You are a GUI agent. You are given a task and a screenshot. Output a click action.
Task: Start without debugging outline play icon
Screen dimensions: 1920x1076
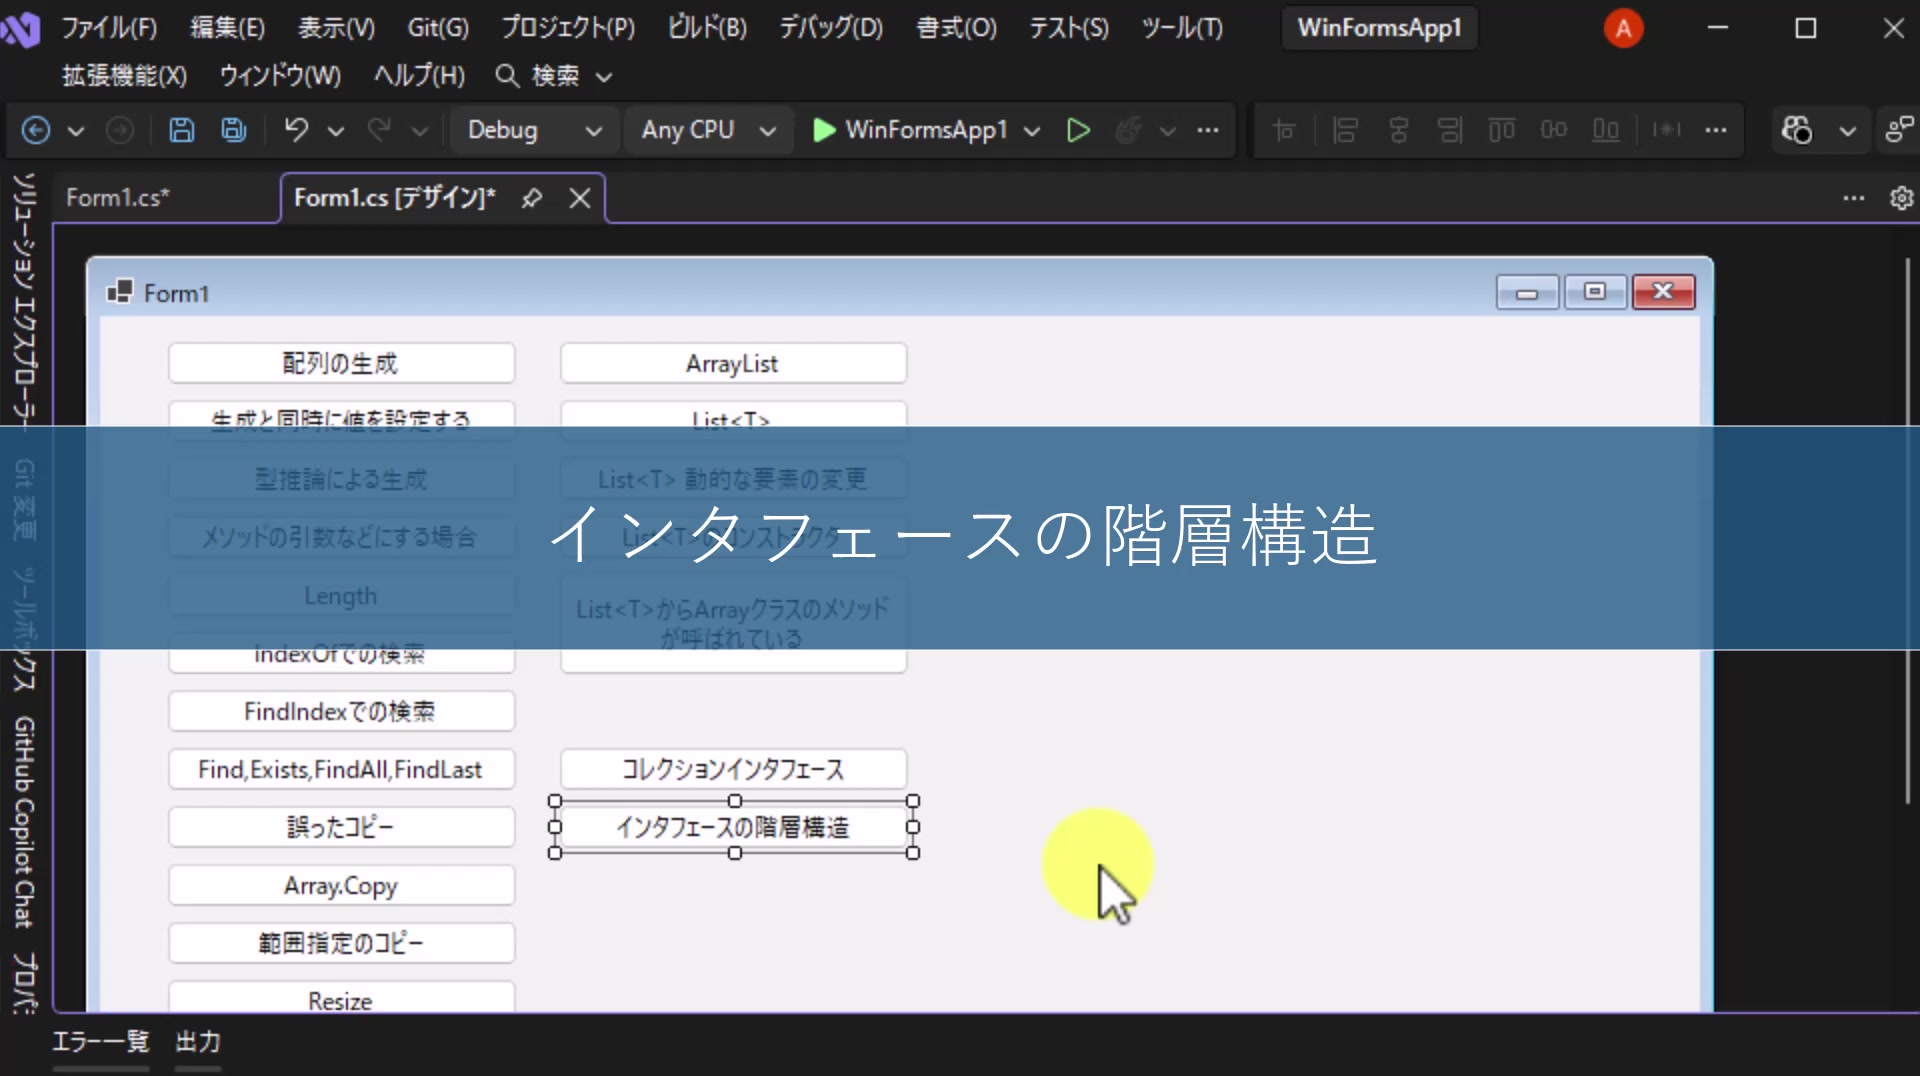(x=1078, y=130)
